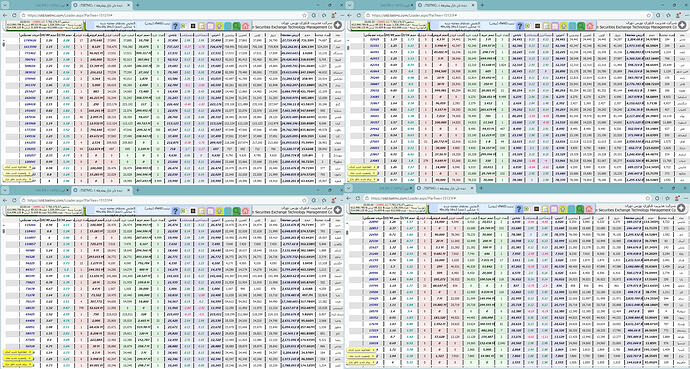Image resolution: width=690 pixels, height=369 pixels.
Task: Focus the address bar in bottom-left window
Action: (163, 200)
